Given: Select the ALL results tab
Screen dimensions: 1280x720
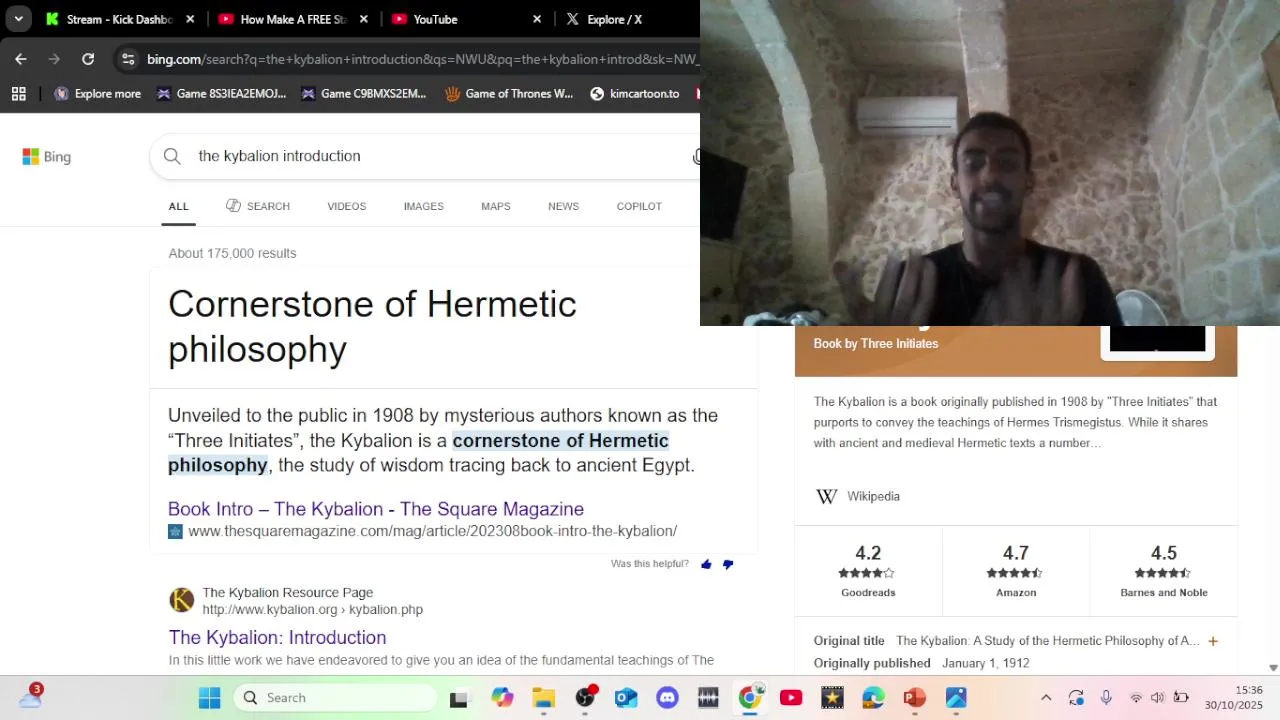Looking at the screenshot, I should pos(178,206).
